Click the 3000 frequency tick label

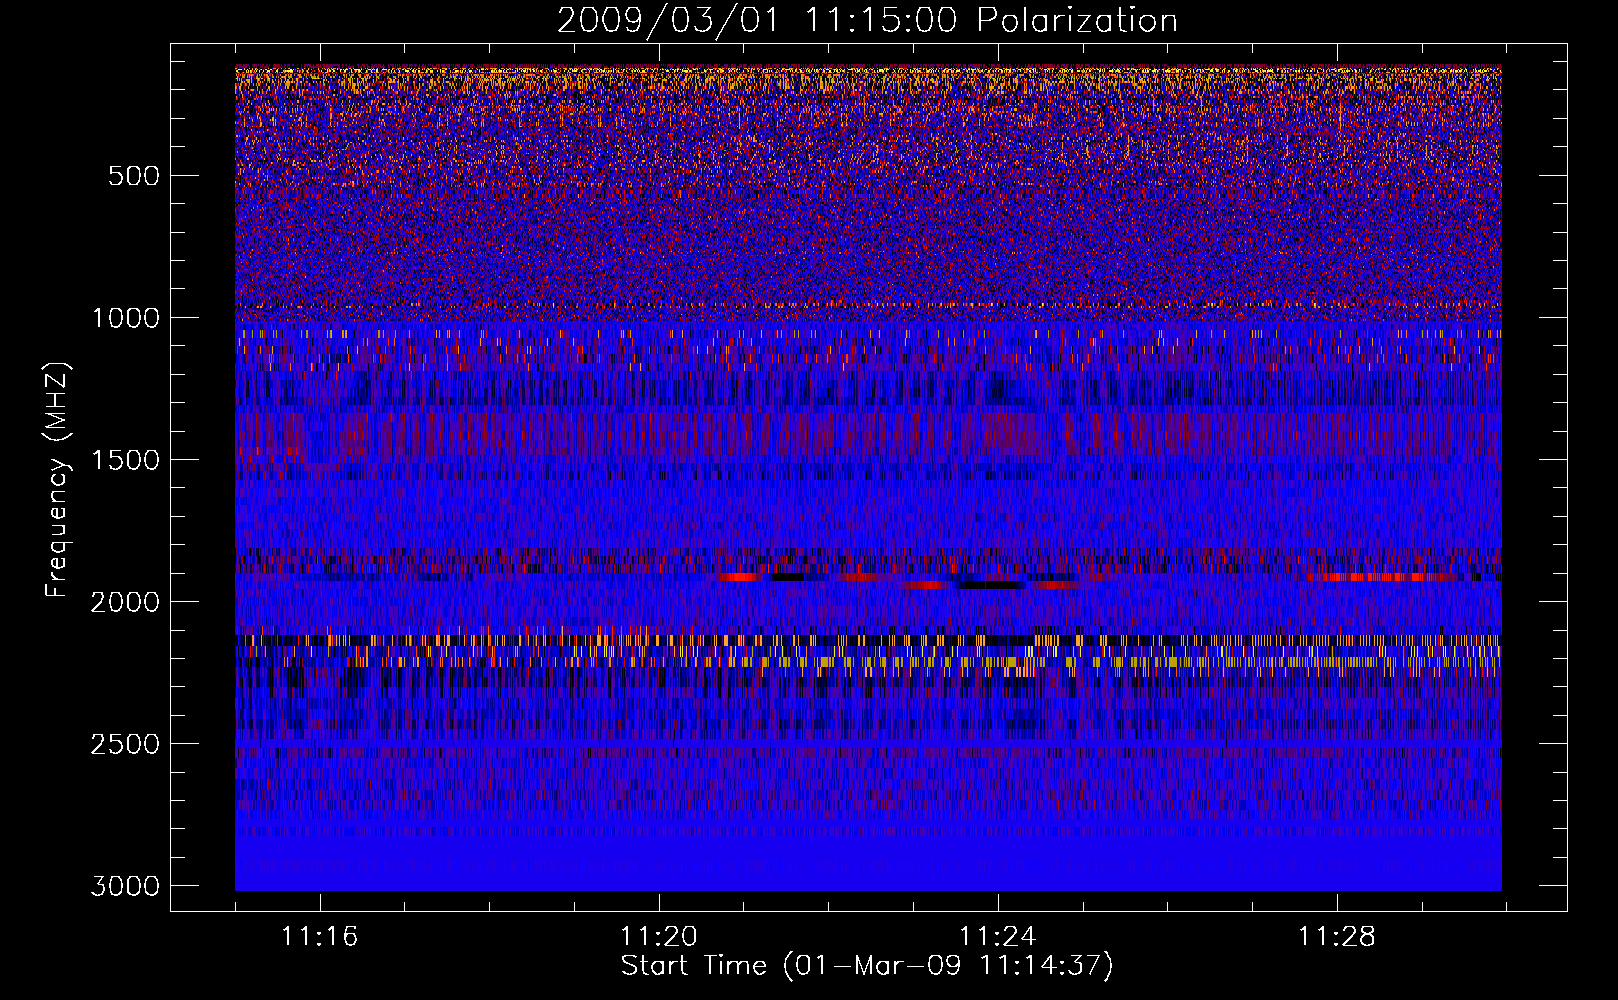coord(125,886)
